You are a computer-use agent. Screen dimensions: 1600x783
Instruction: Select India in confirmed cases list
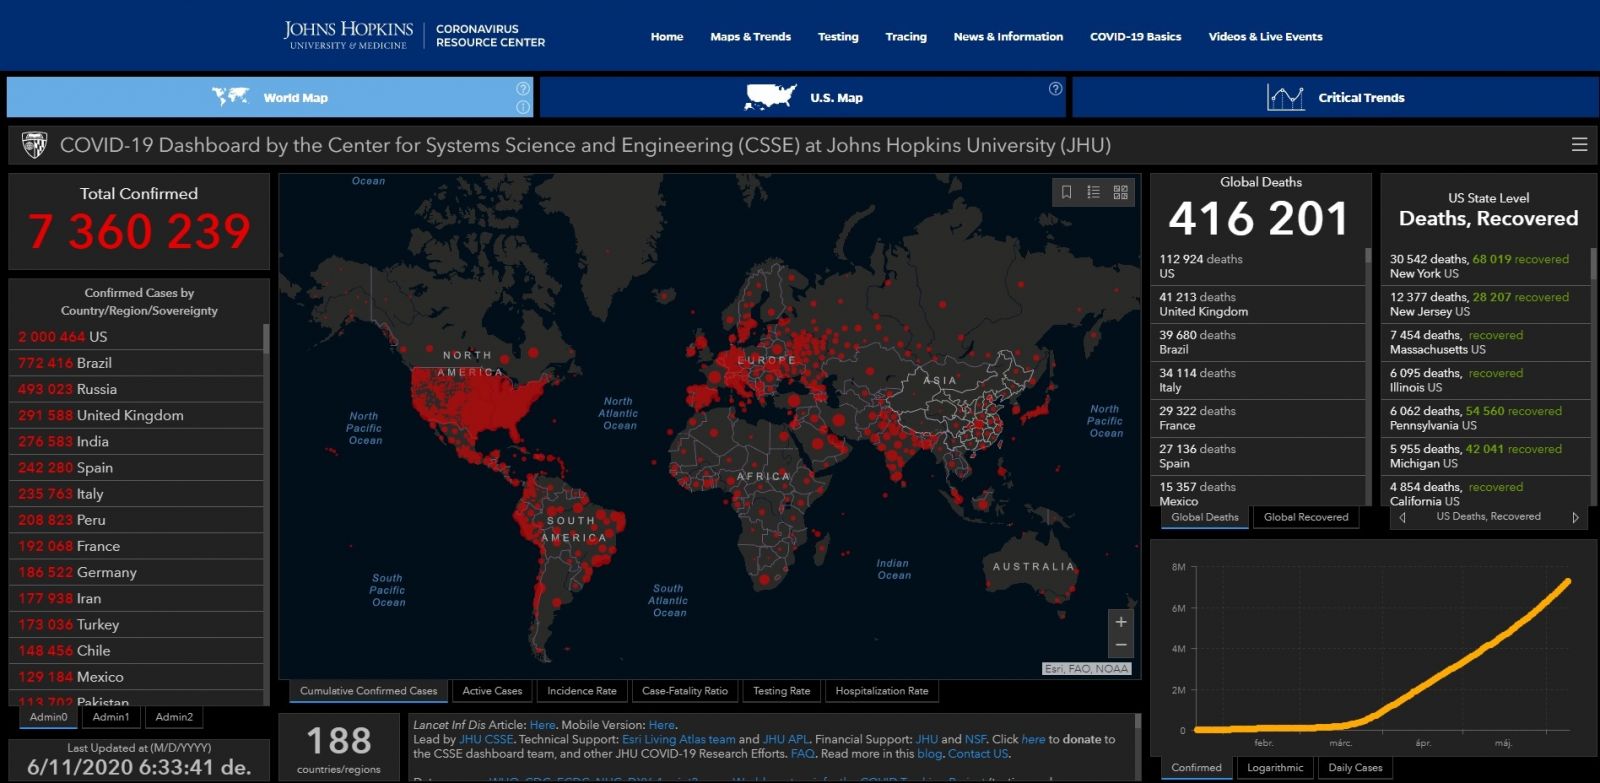coord(138,441)
